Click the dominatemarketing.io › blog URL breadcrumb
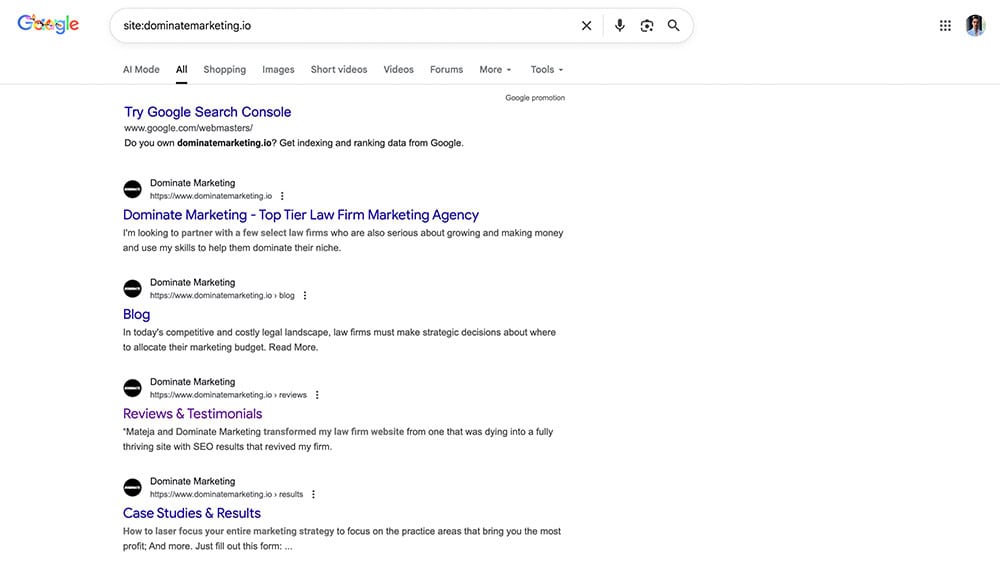1000x563 pixels. [x=222, y=296]
